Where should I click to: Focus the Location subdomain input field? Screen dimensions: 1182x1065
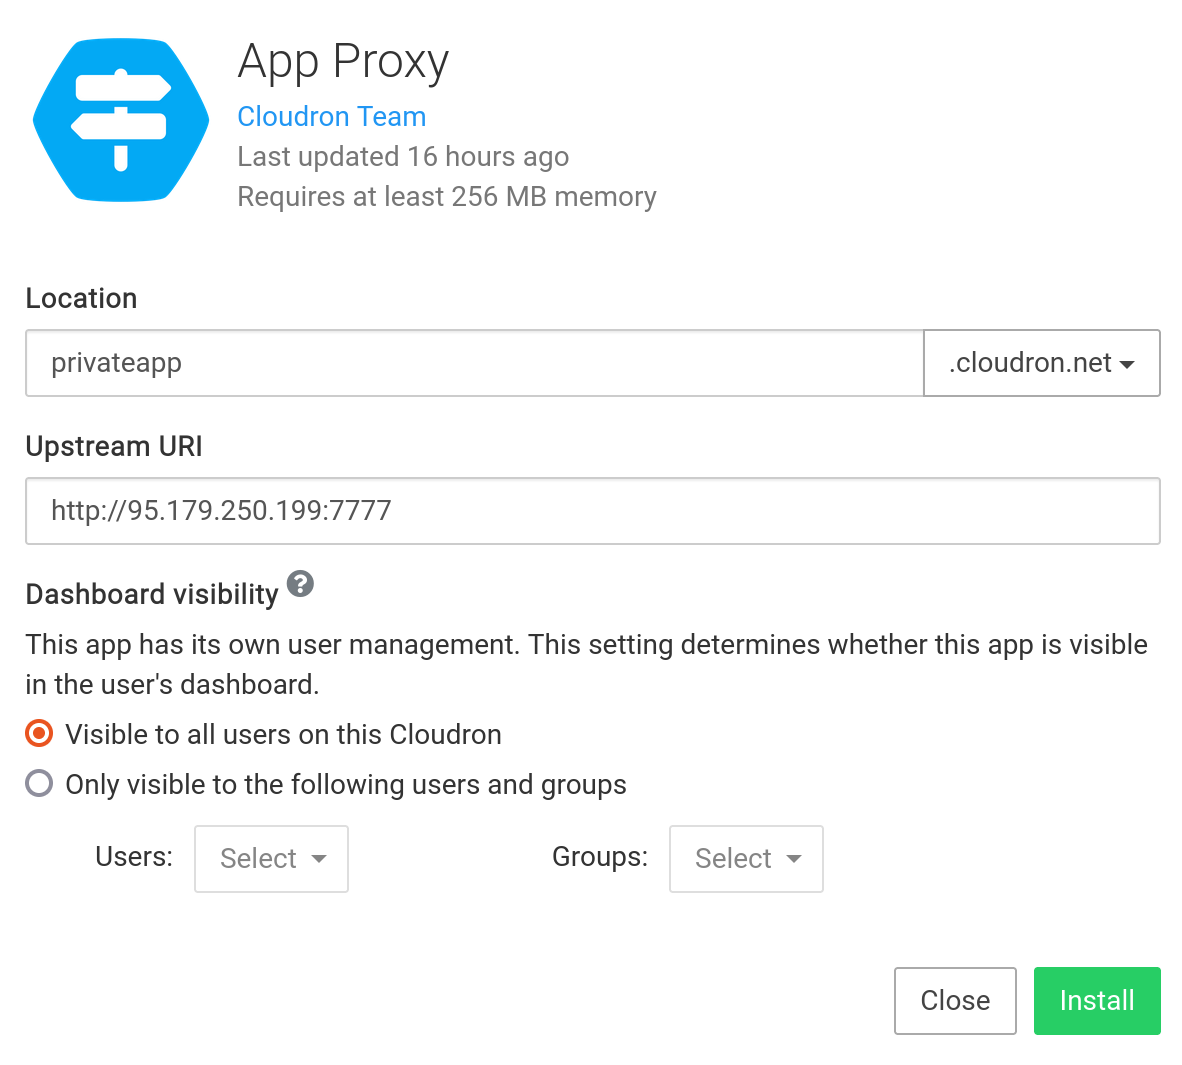(x=474, y=363)
